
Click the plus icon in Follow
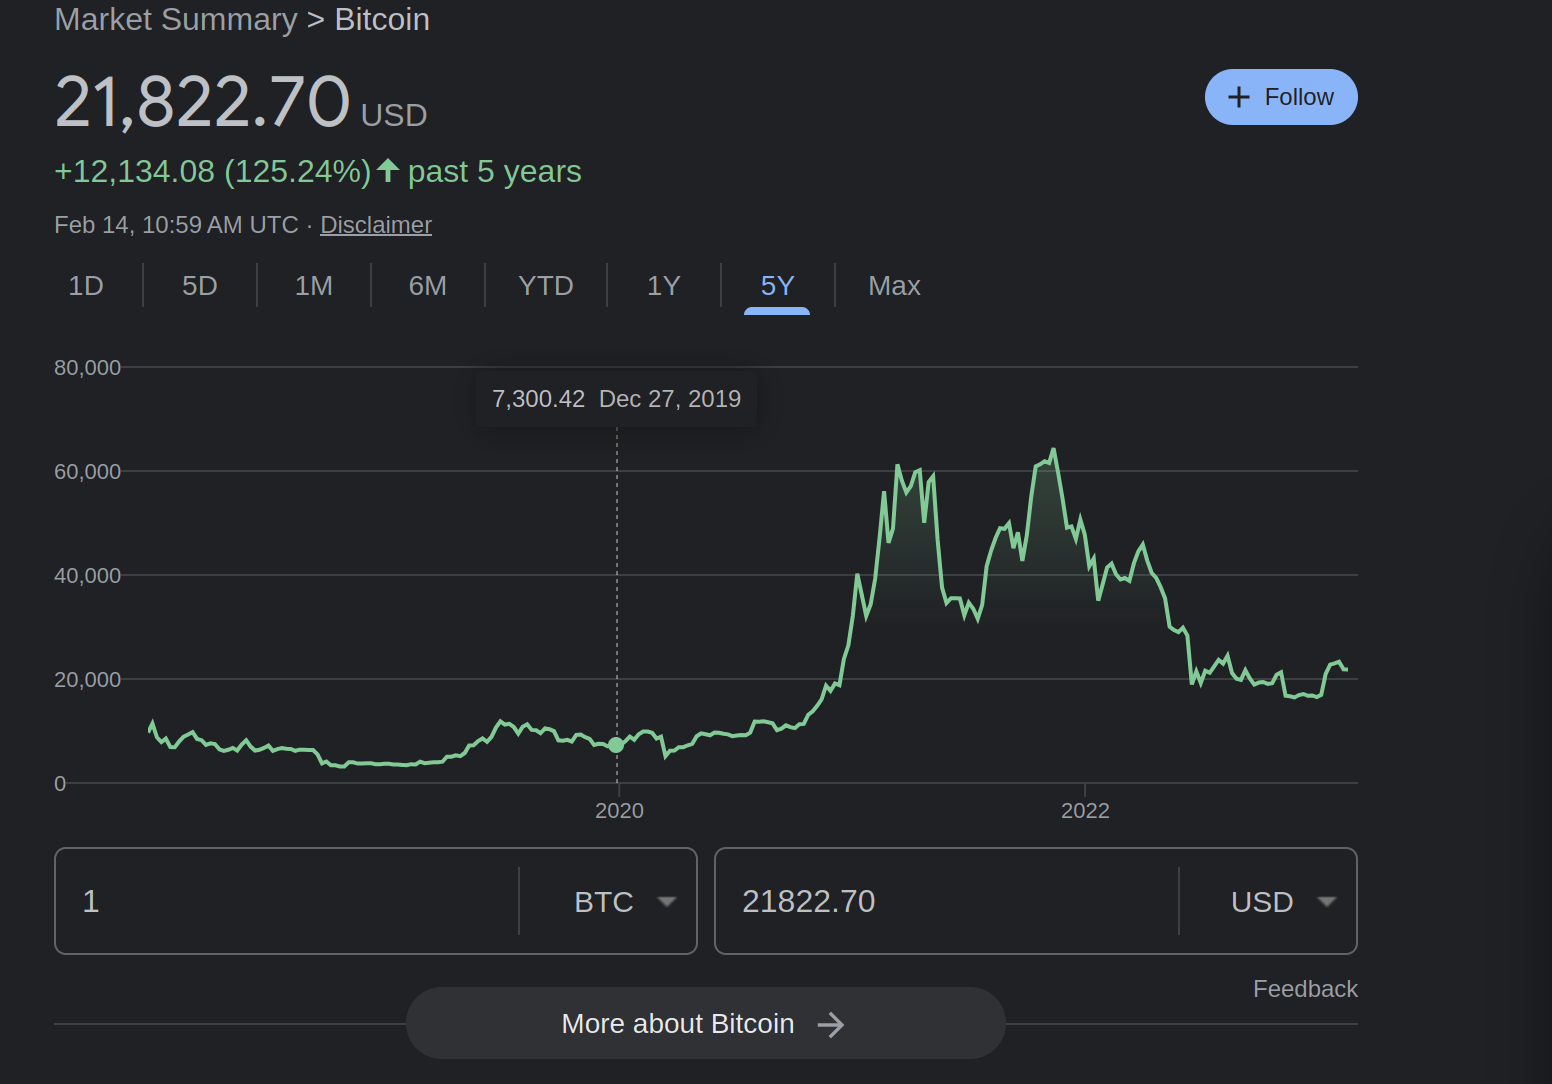1238,97
